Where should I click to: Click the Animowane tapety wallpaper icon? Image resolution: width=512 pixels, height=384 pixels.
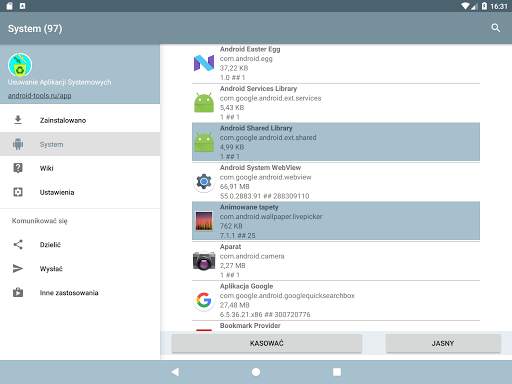point(204,221)
